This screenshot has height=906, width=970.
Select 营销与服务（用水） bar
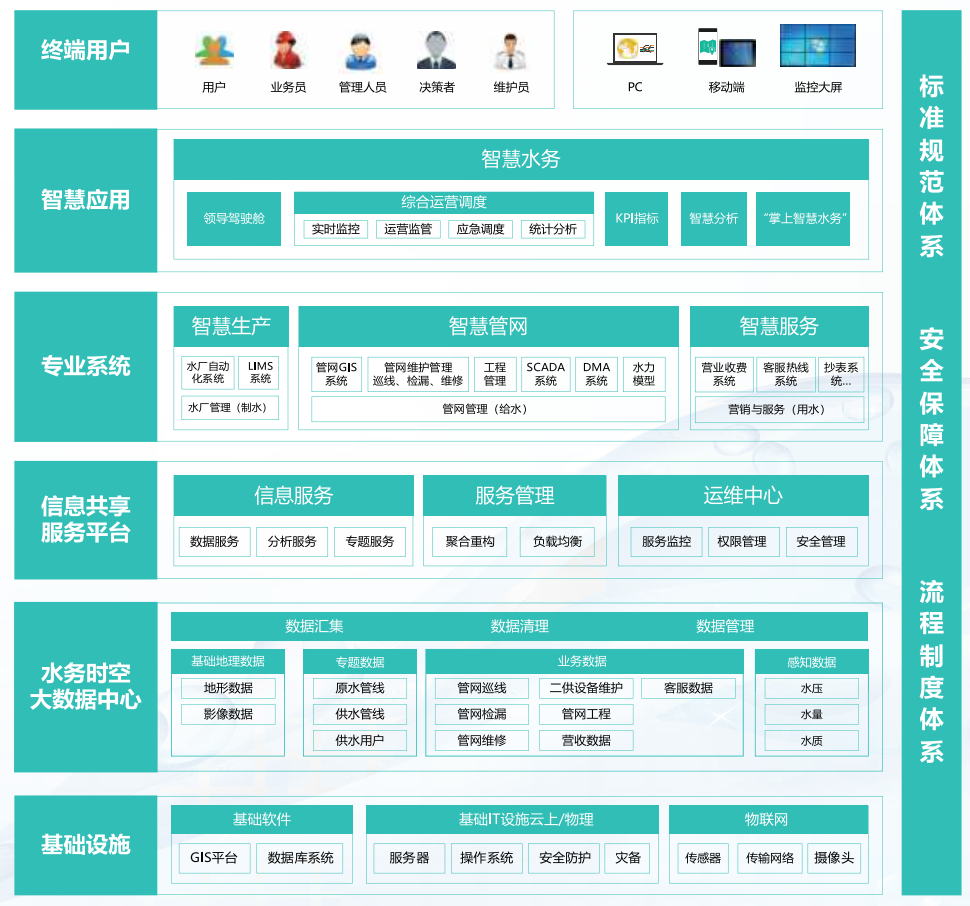tap(779, 409)
